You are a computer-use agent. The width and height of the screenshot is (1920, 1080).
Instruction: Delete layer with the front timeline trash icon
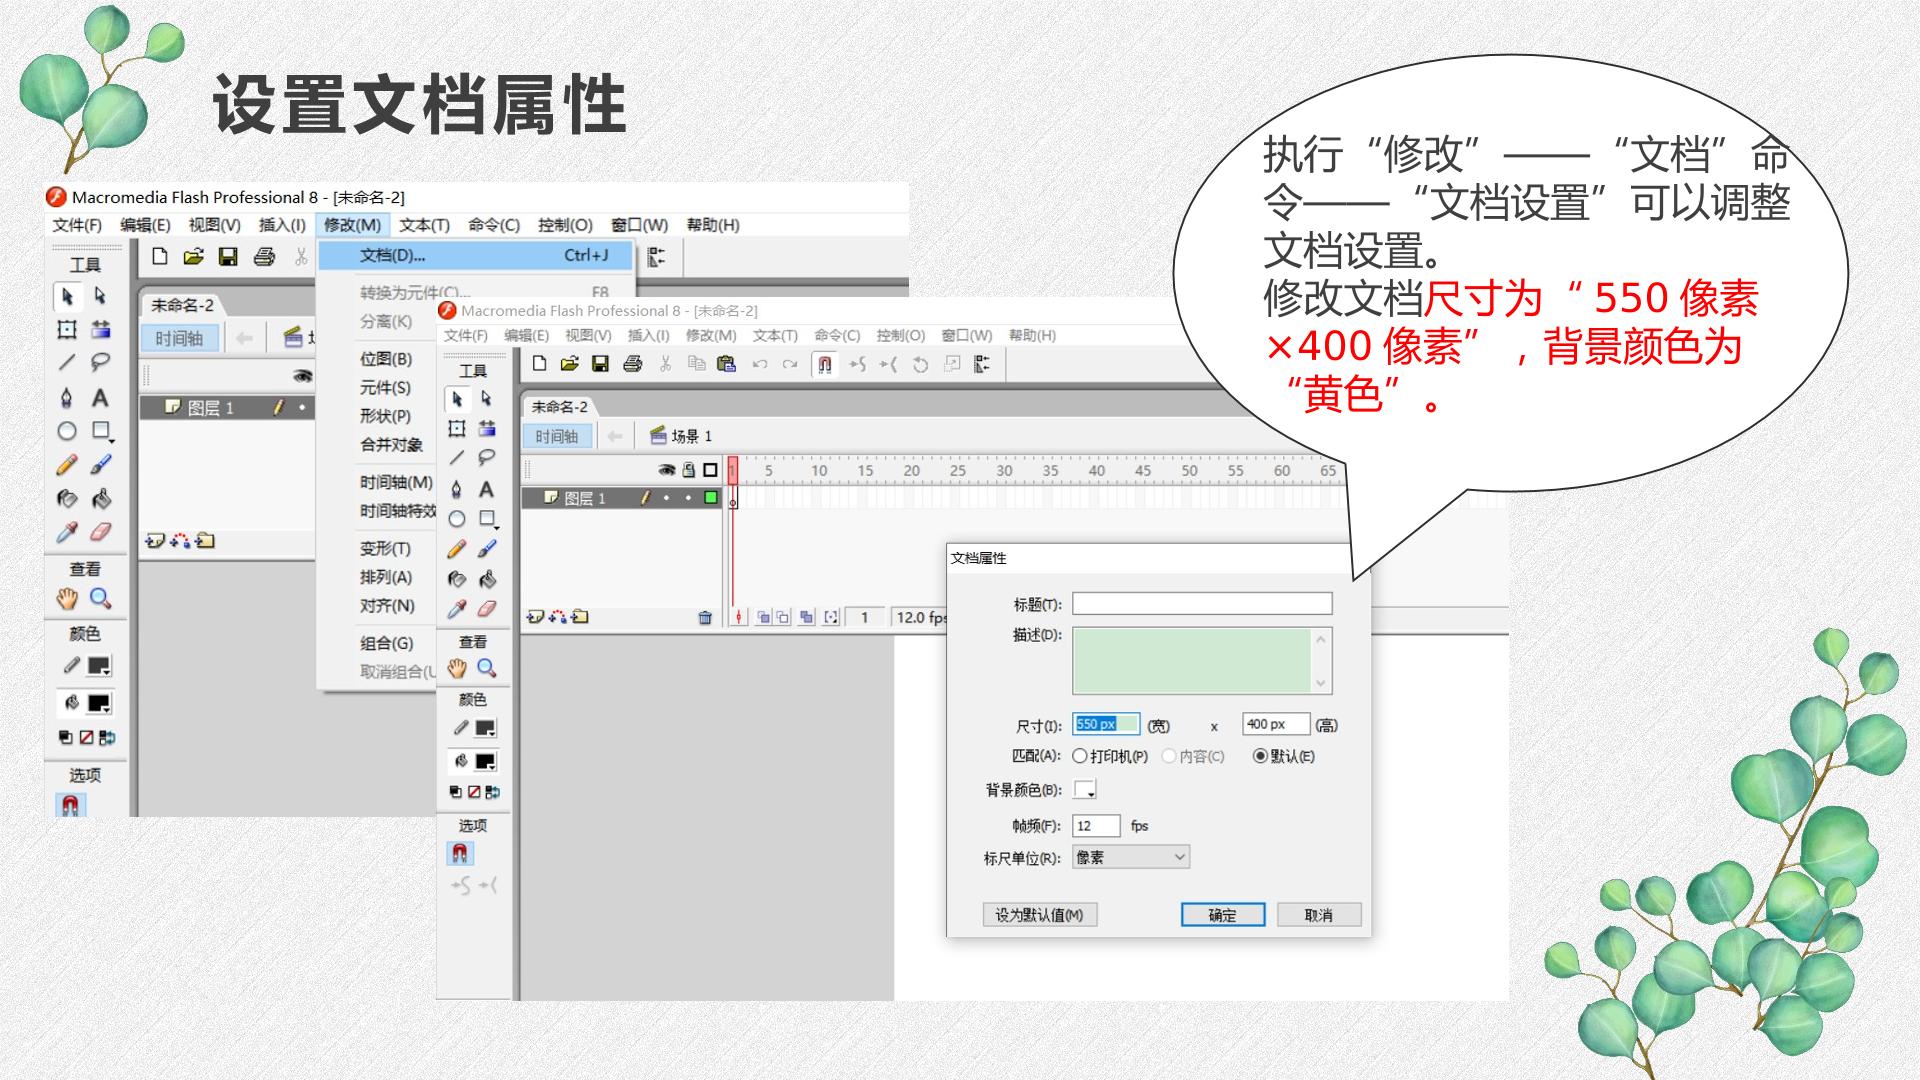(705, 617)
